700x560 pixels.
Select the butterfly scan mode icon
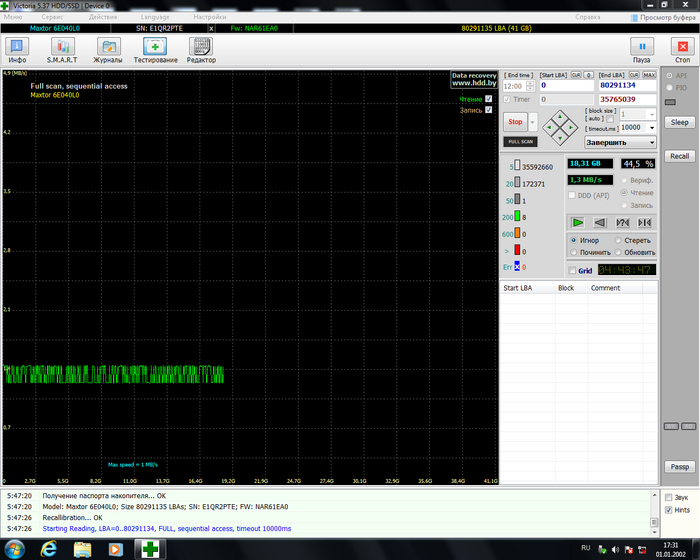(x=644, y=222)
